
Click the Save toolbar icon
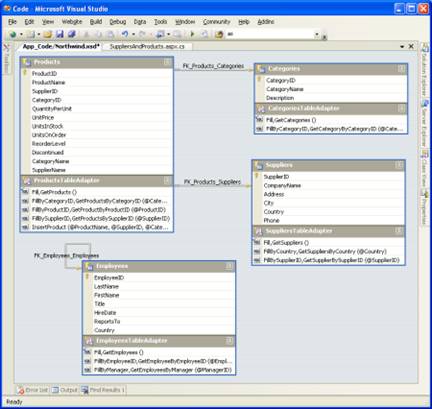click(x=60, y=34)
